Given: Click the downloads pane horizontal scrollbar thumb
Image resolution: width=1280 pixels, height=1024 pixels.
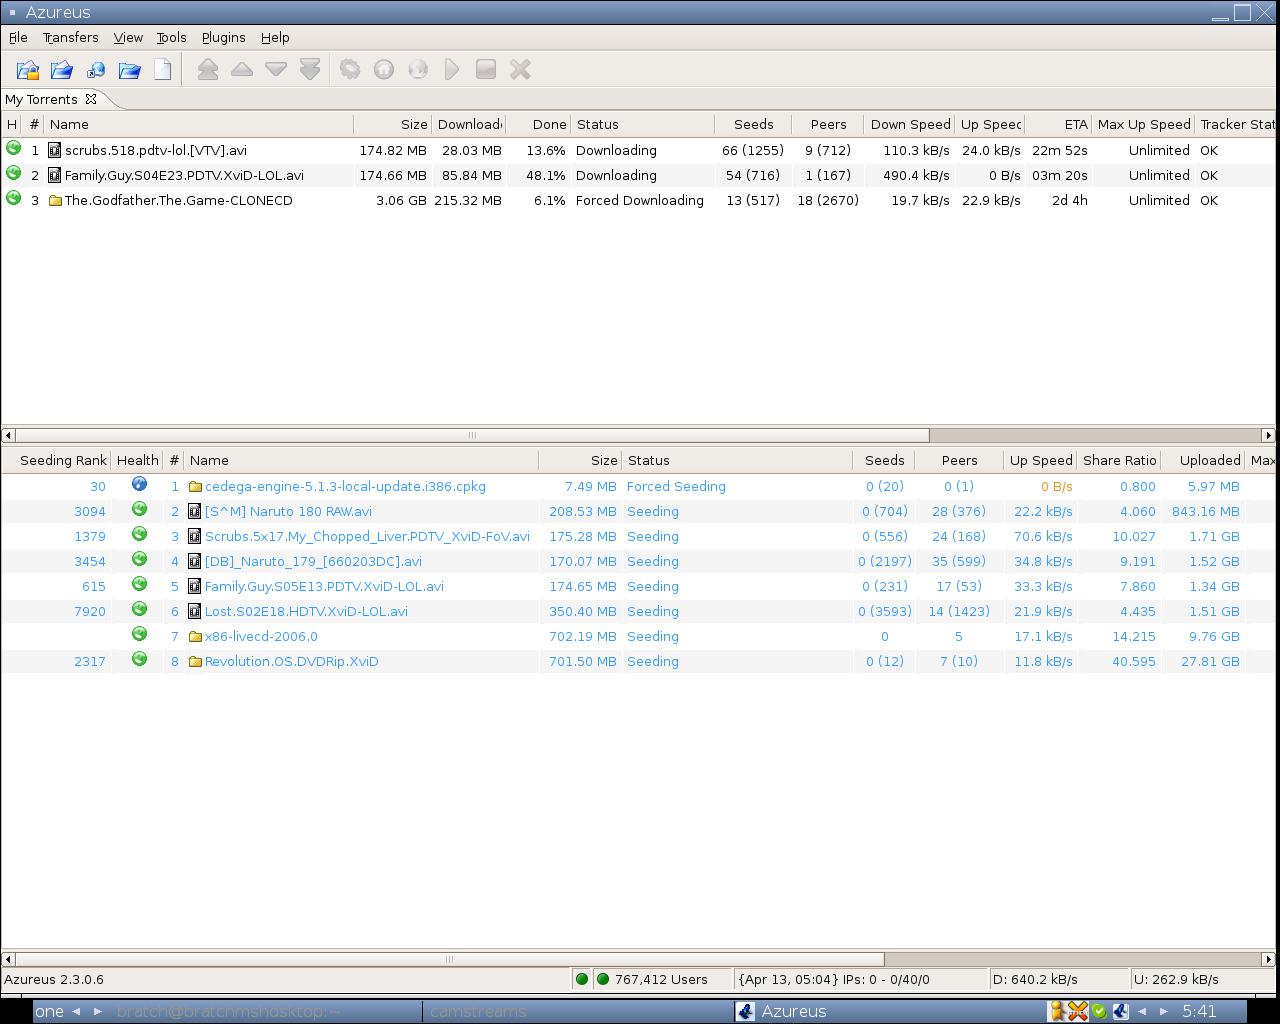Looking at the screenshot, I should tap(472, 435).
